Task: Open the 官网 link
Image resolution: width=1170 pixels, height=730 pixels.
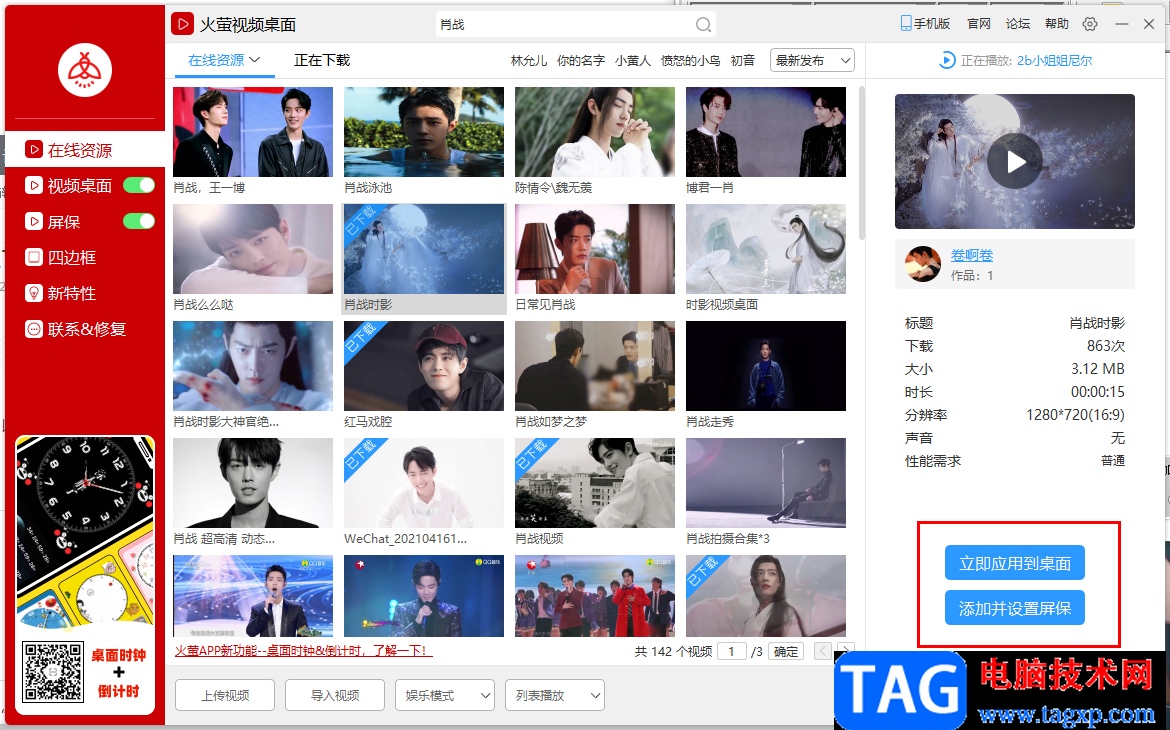Action: tap(979, 24)
